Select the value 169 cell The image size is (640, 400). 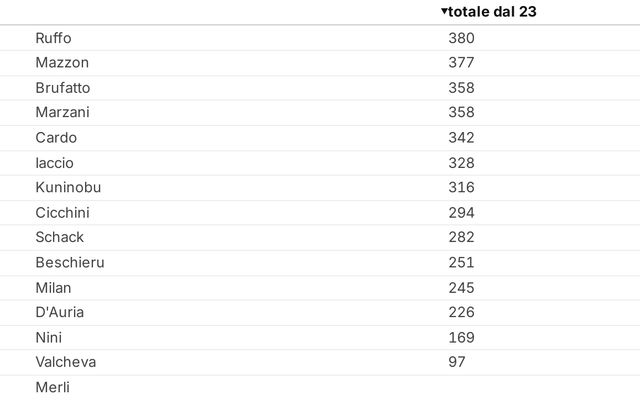[x=461, y=338]
